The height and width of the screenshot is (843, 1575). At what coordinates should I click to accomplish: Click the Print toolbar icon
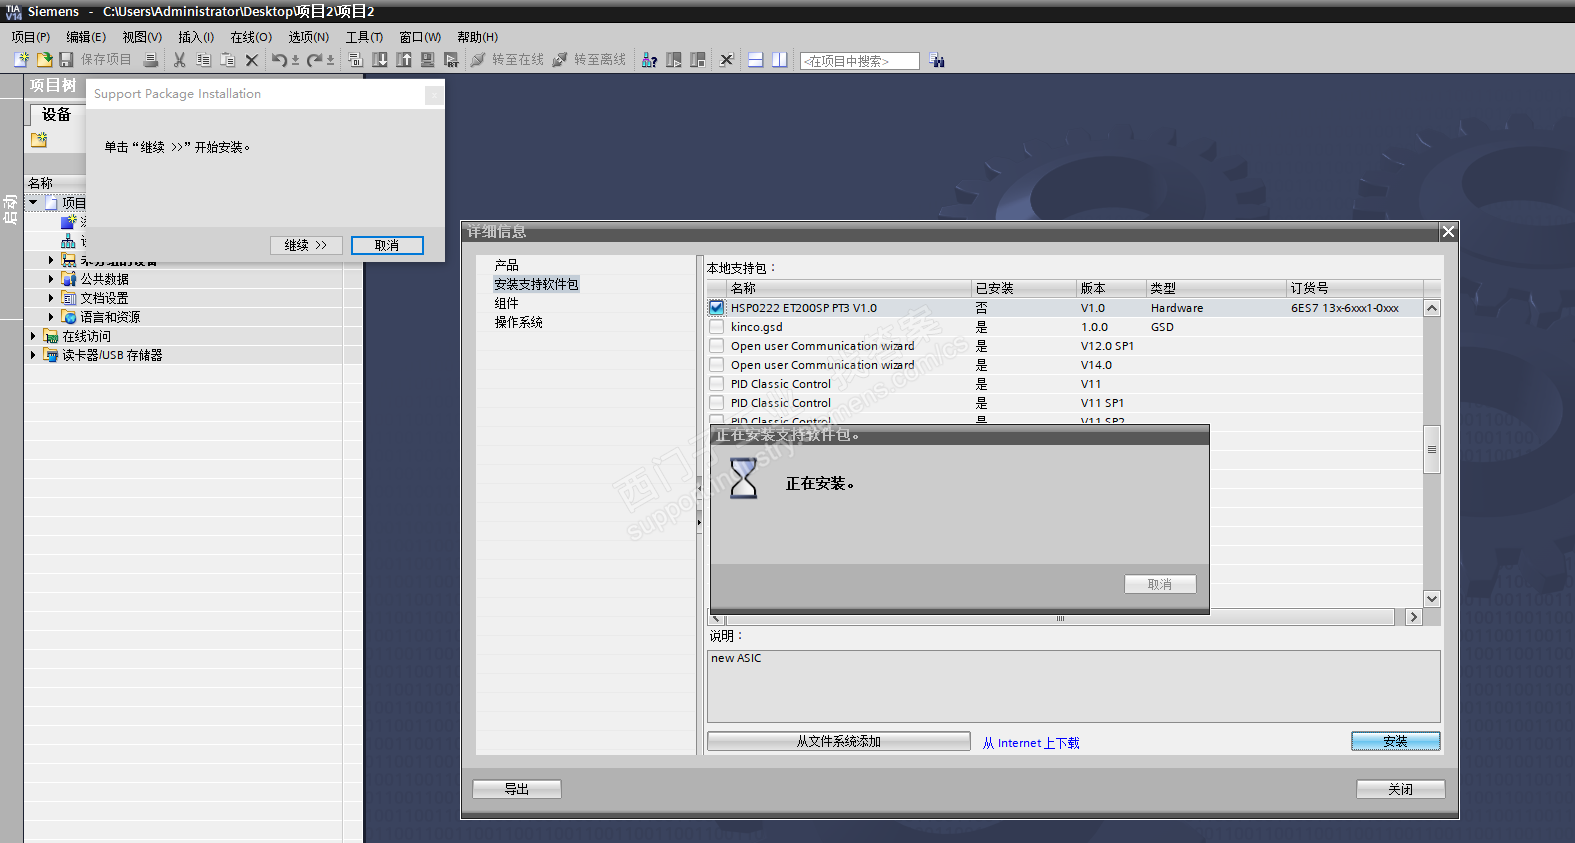click(151, 60)
